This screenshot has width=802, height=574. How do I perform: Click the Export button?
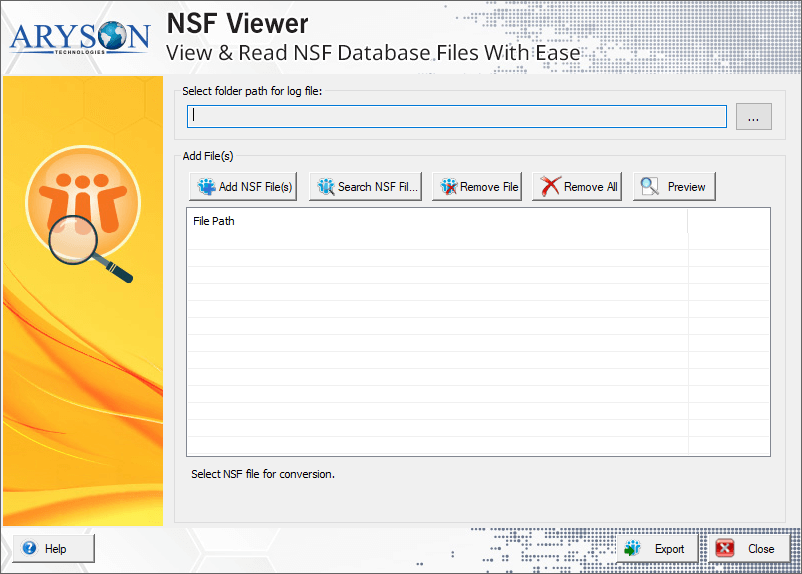(657, 549)
